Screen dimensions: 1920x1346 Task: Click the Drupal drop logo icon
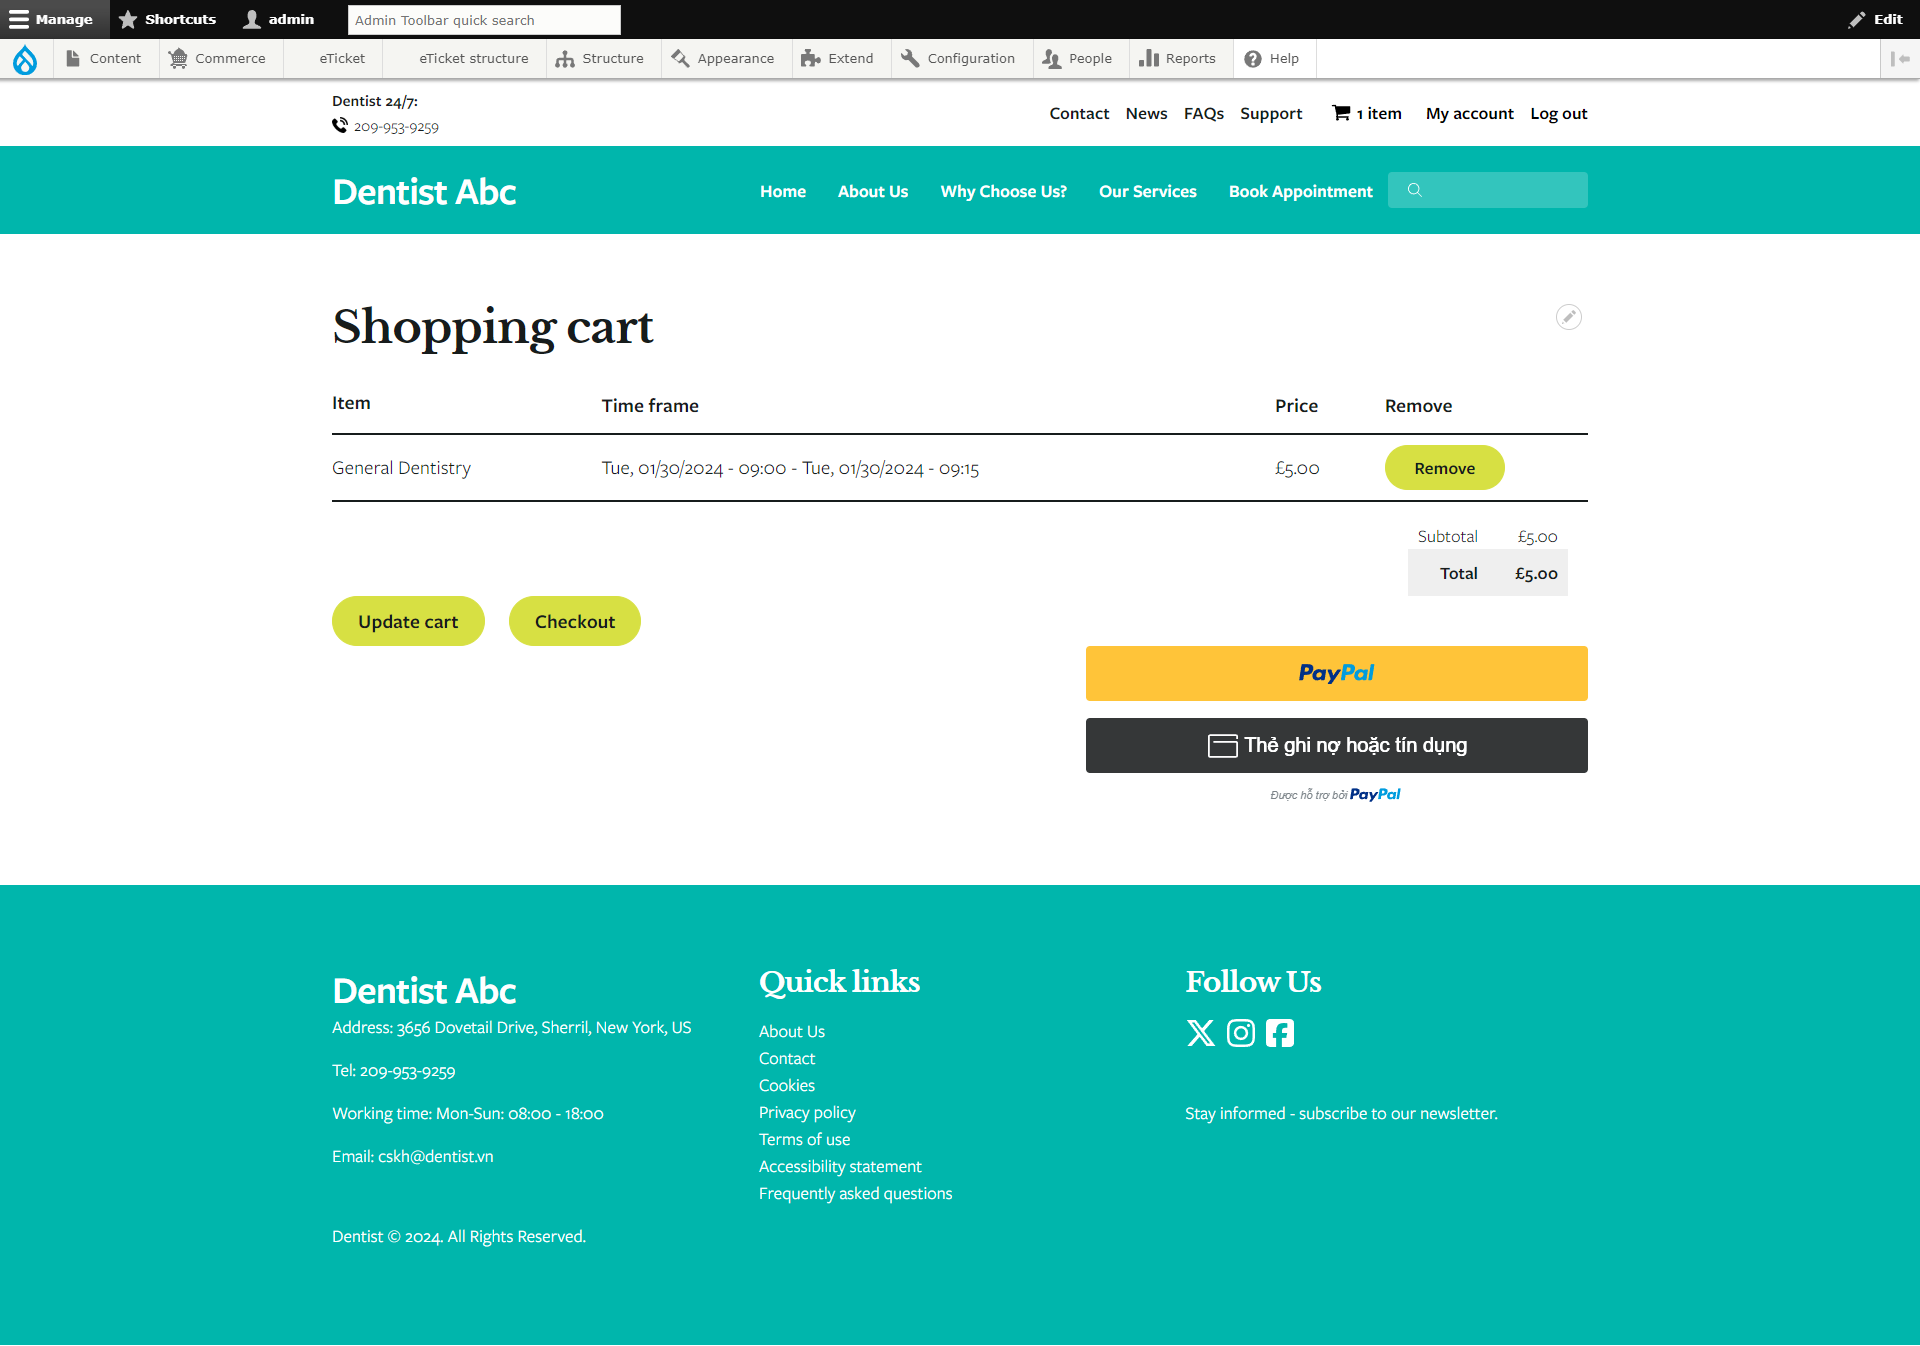25,59
